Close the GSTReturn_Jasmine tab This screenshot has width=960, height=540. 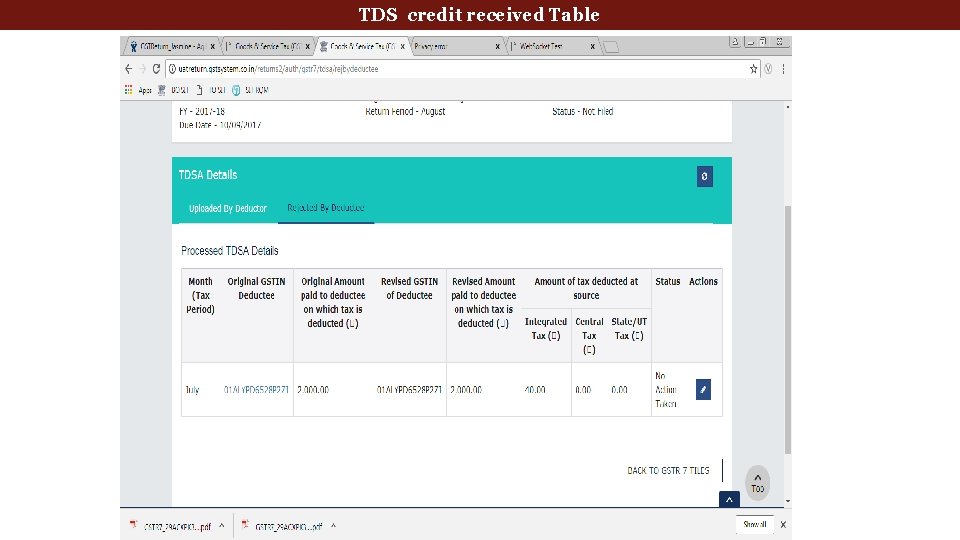click(x=212, y=47)
